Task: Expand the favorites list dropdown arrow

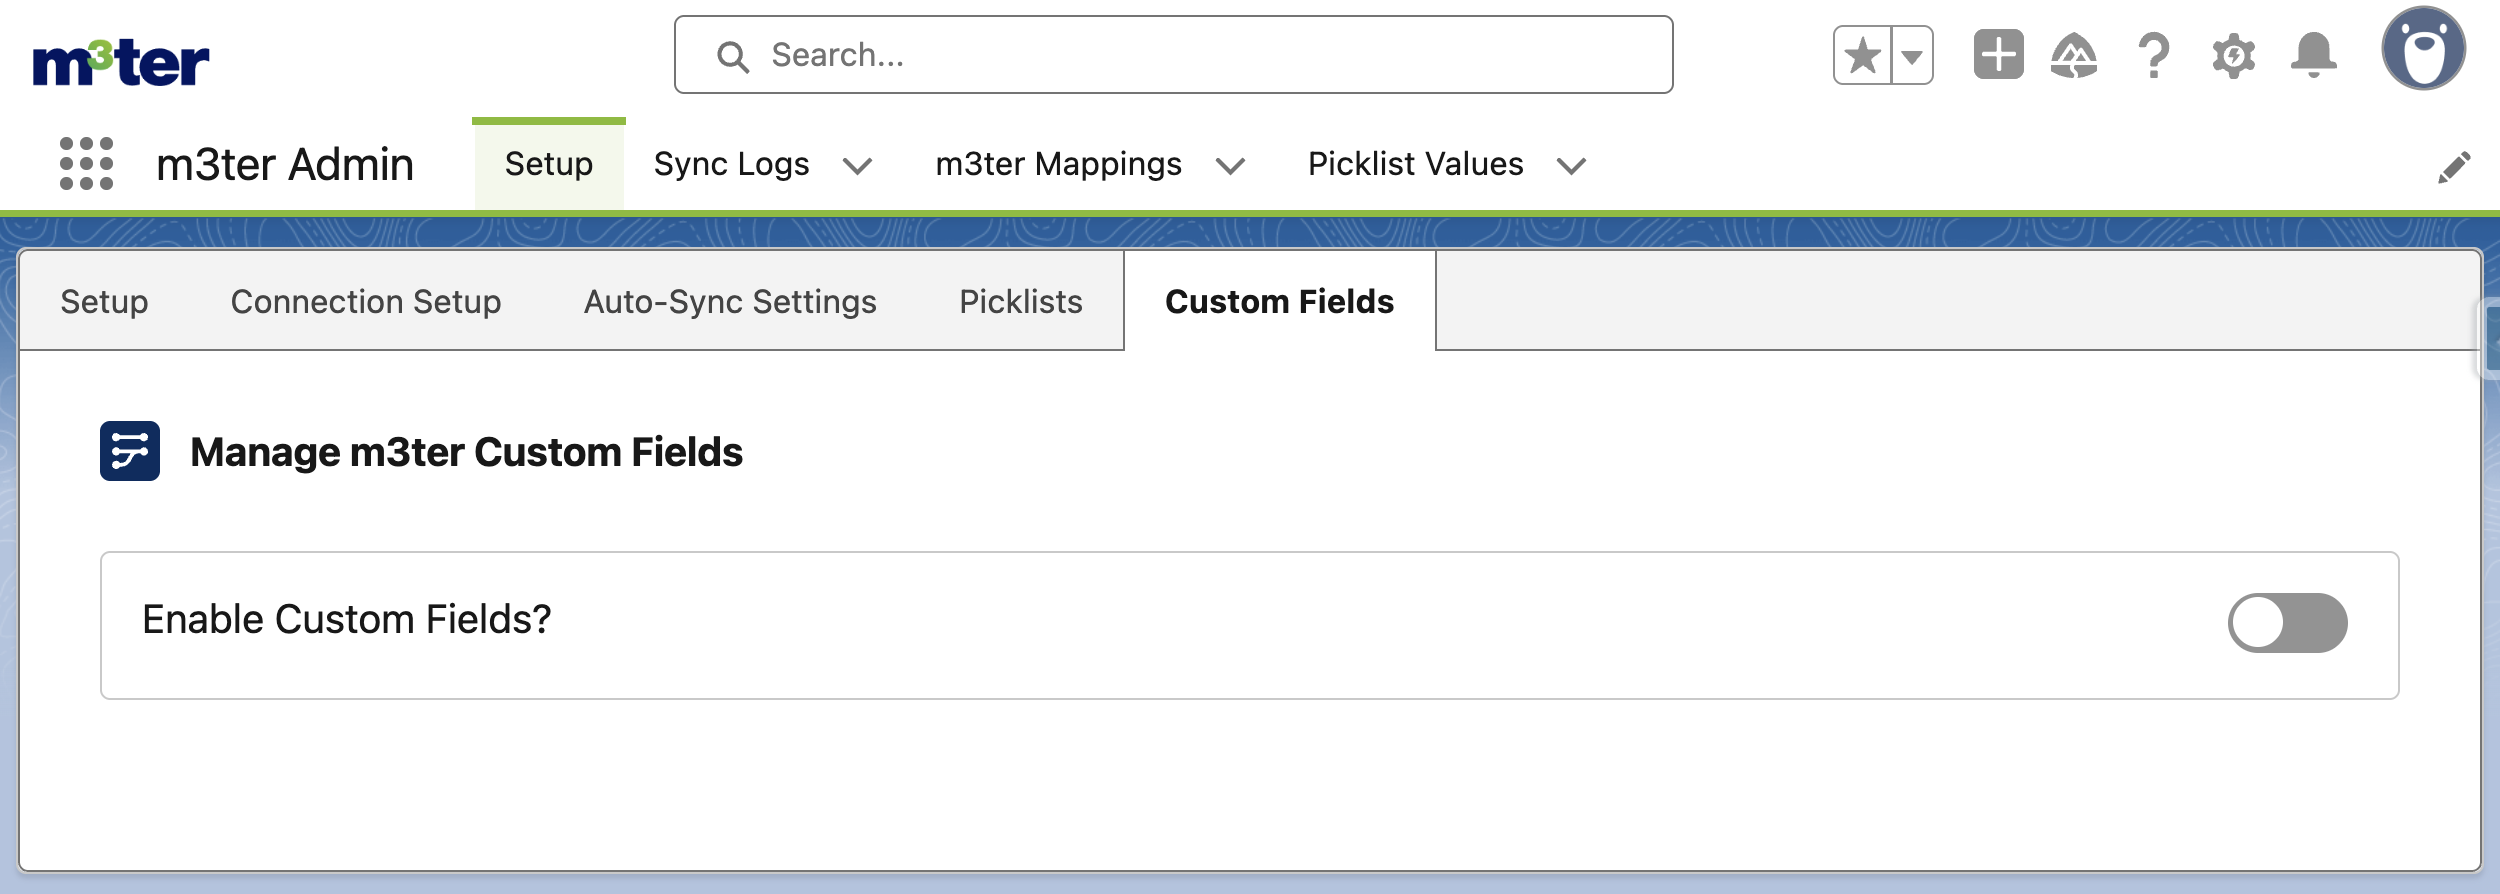Action: (x=1912, y=56)
